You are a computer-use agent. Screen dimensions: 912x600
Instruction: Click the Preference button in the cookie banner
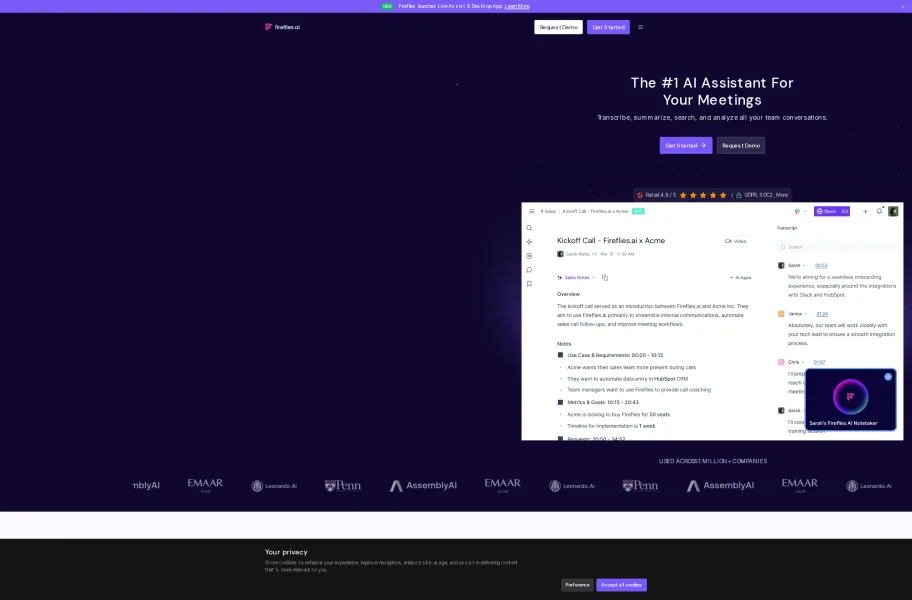pos(578,585)
